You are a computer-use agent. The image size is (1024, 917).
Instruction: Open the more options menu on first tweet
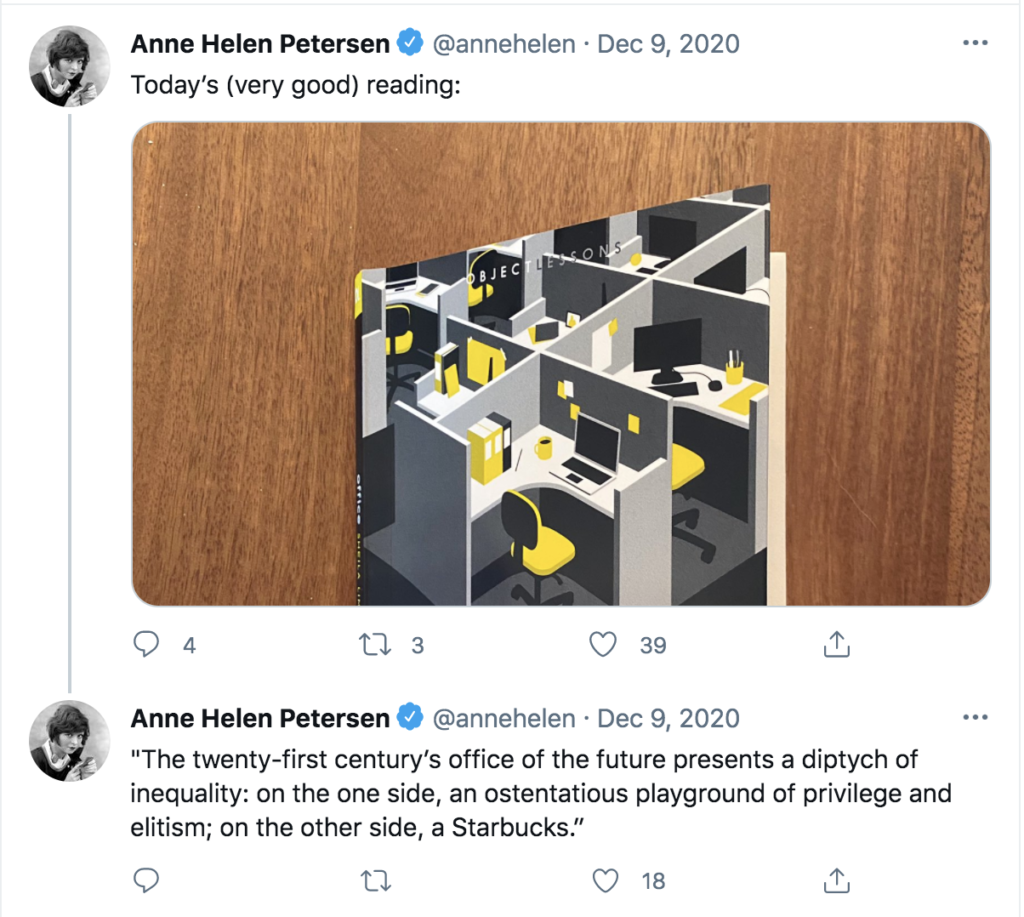(x=975, y=43)
